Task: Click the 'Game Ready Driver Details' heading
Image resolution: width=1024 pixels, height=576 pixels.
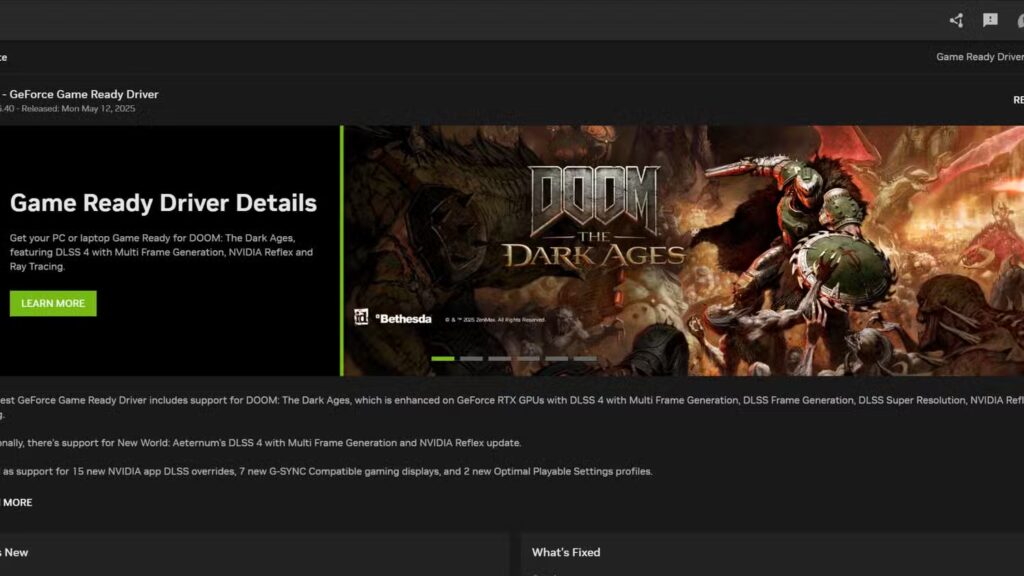Action: coord(163,203)
